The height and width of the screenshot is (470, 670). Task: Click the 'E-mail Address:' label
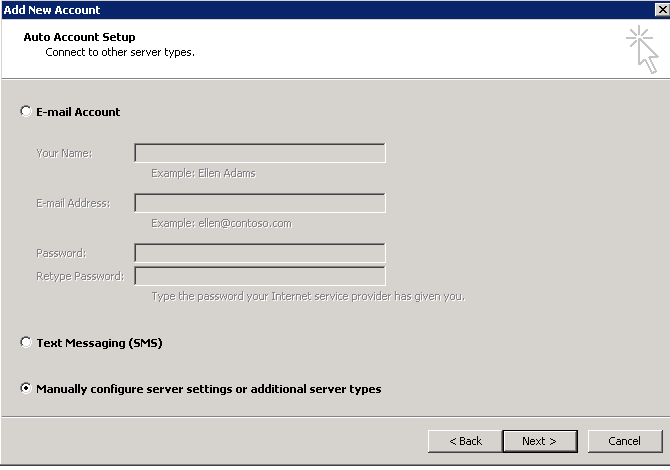(73, 203)
